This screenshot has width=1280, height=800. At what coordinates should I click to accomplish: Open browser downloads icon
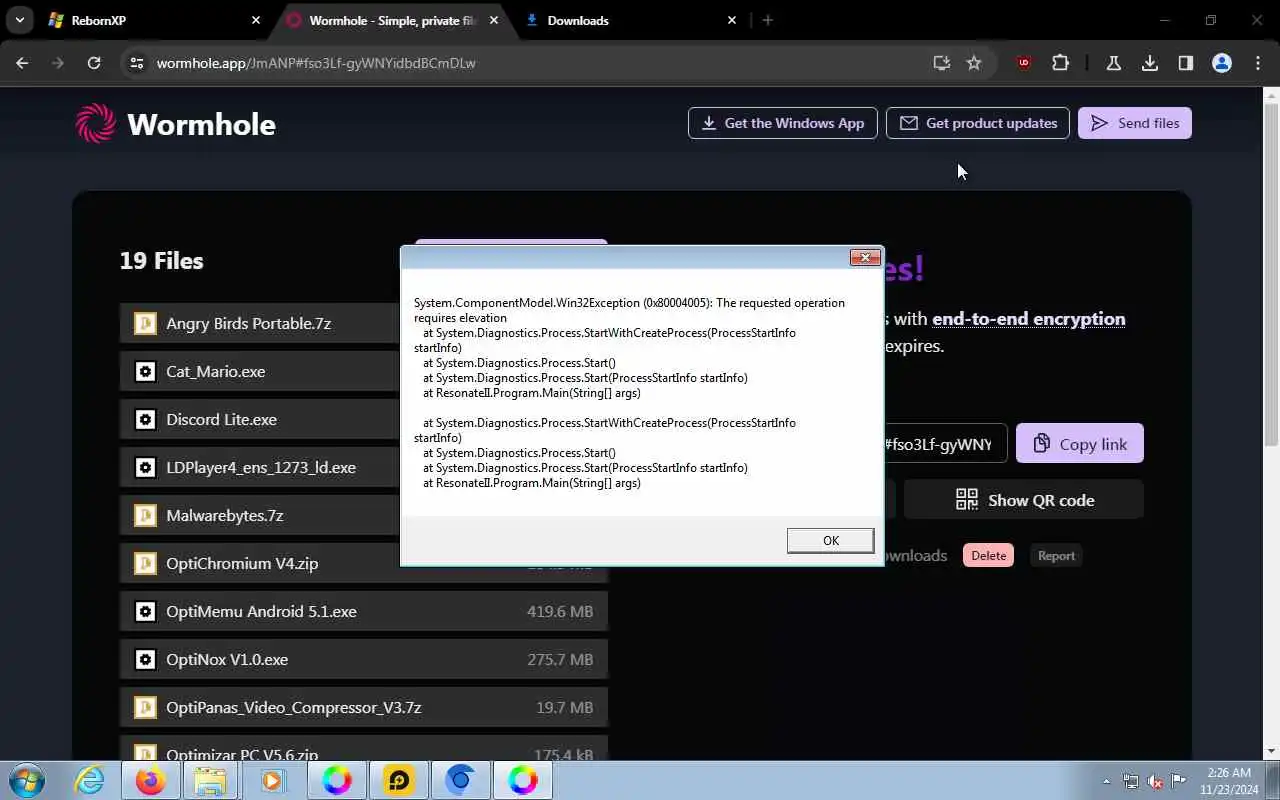tap(1150, 63)
